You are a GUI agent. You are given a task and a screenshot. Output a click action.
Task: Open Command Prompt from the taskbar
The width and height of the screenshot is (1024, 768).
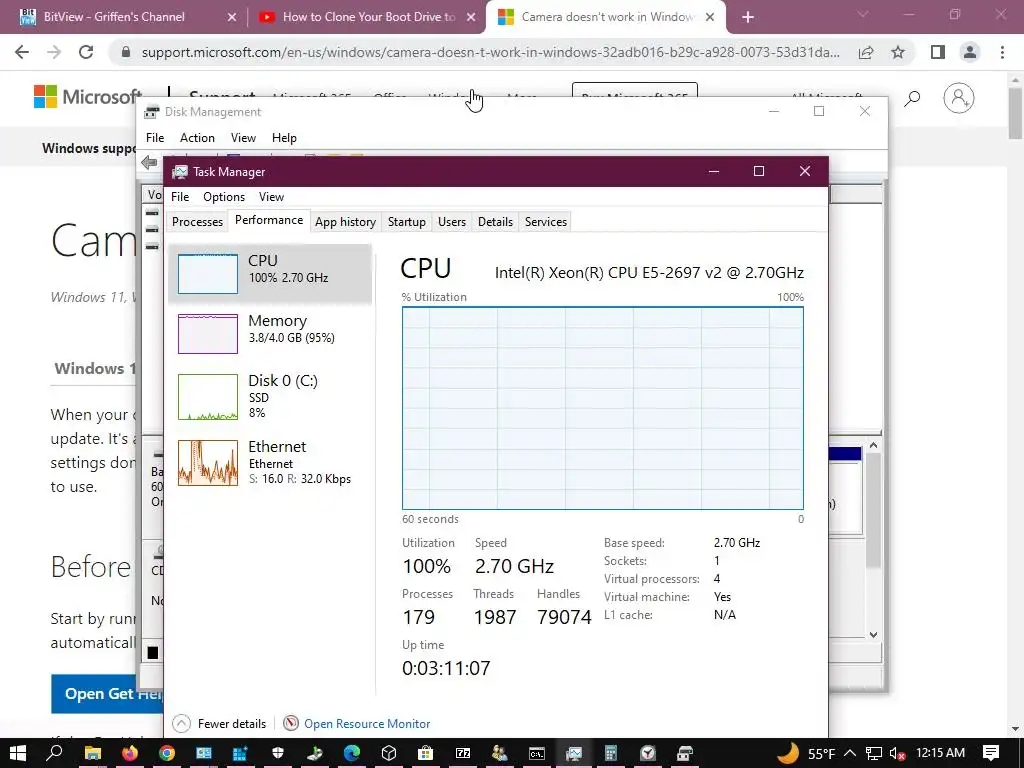[x=537, y=753]
